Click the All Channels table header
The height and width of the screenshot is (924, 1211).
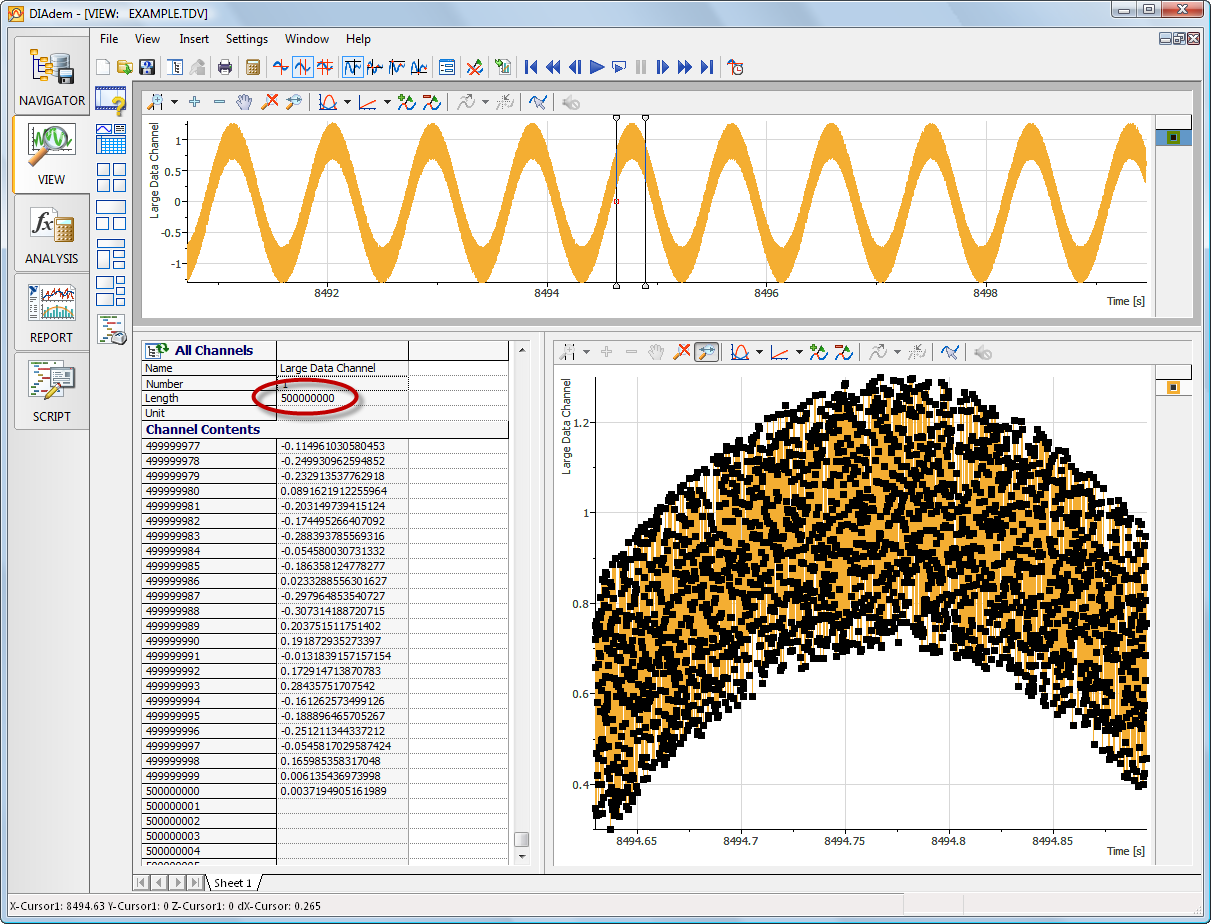tap(213, 350)
